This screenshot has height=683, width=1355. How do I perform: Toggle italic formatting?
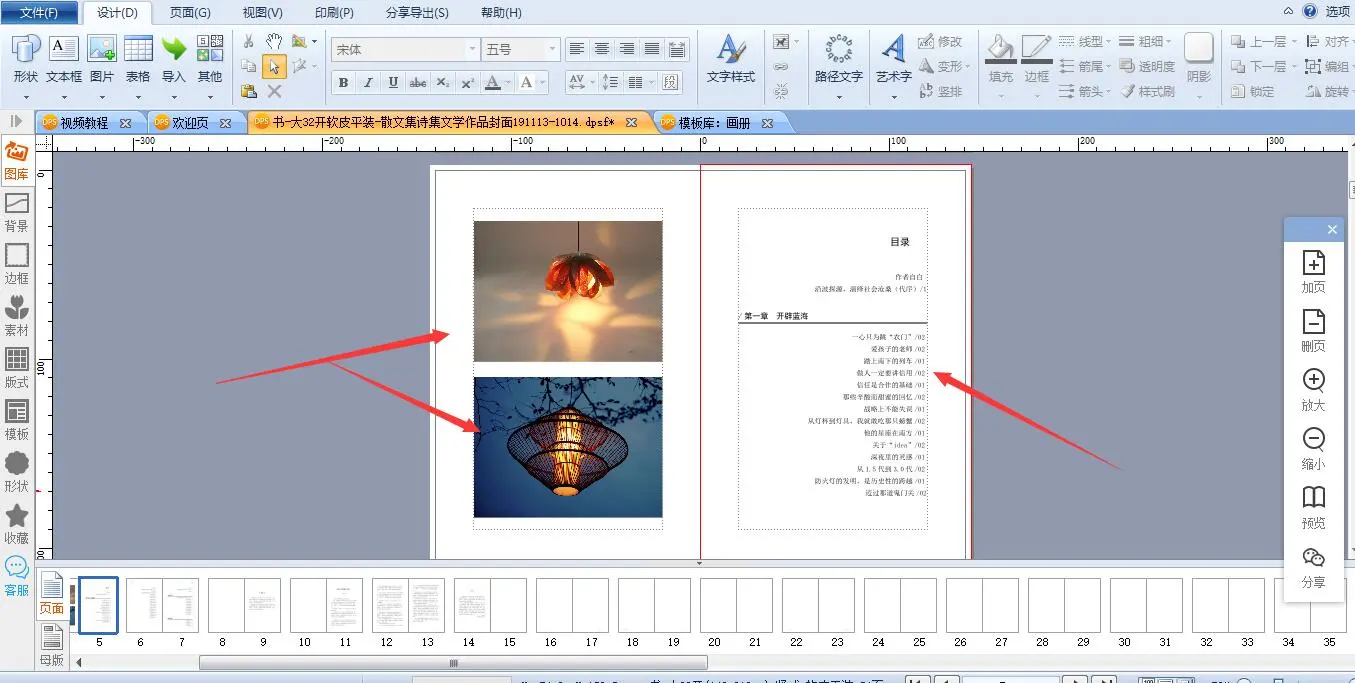[368, 83]
